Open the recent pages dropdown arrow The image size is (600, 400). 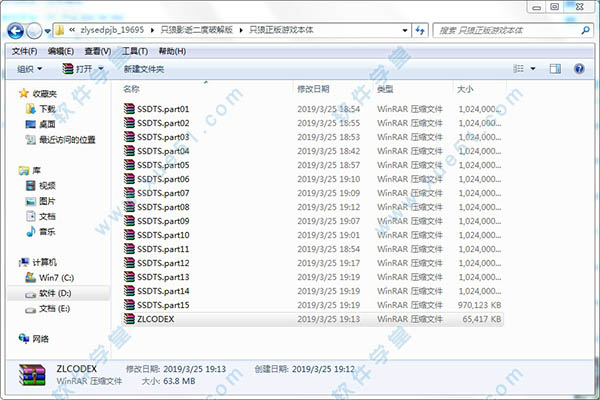pos(47,31)
